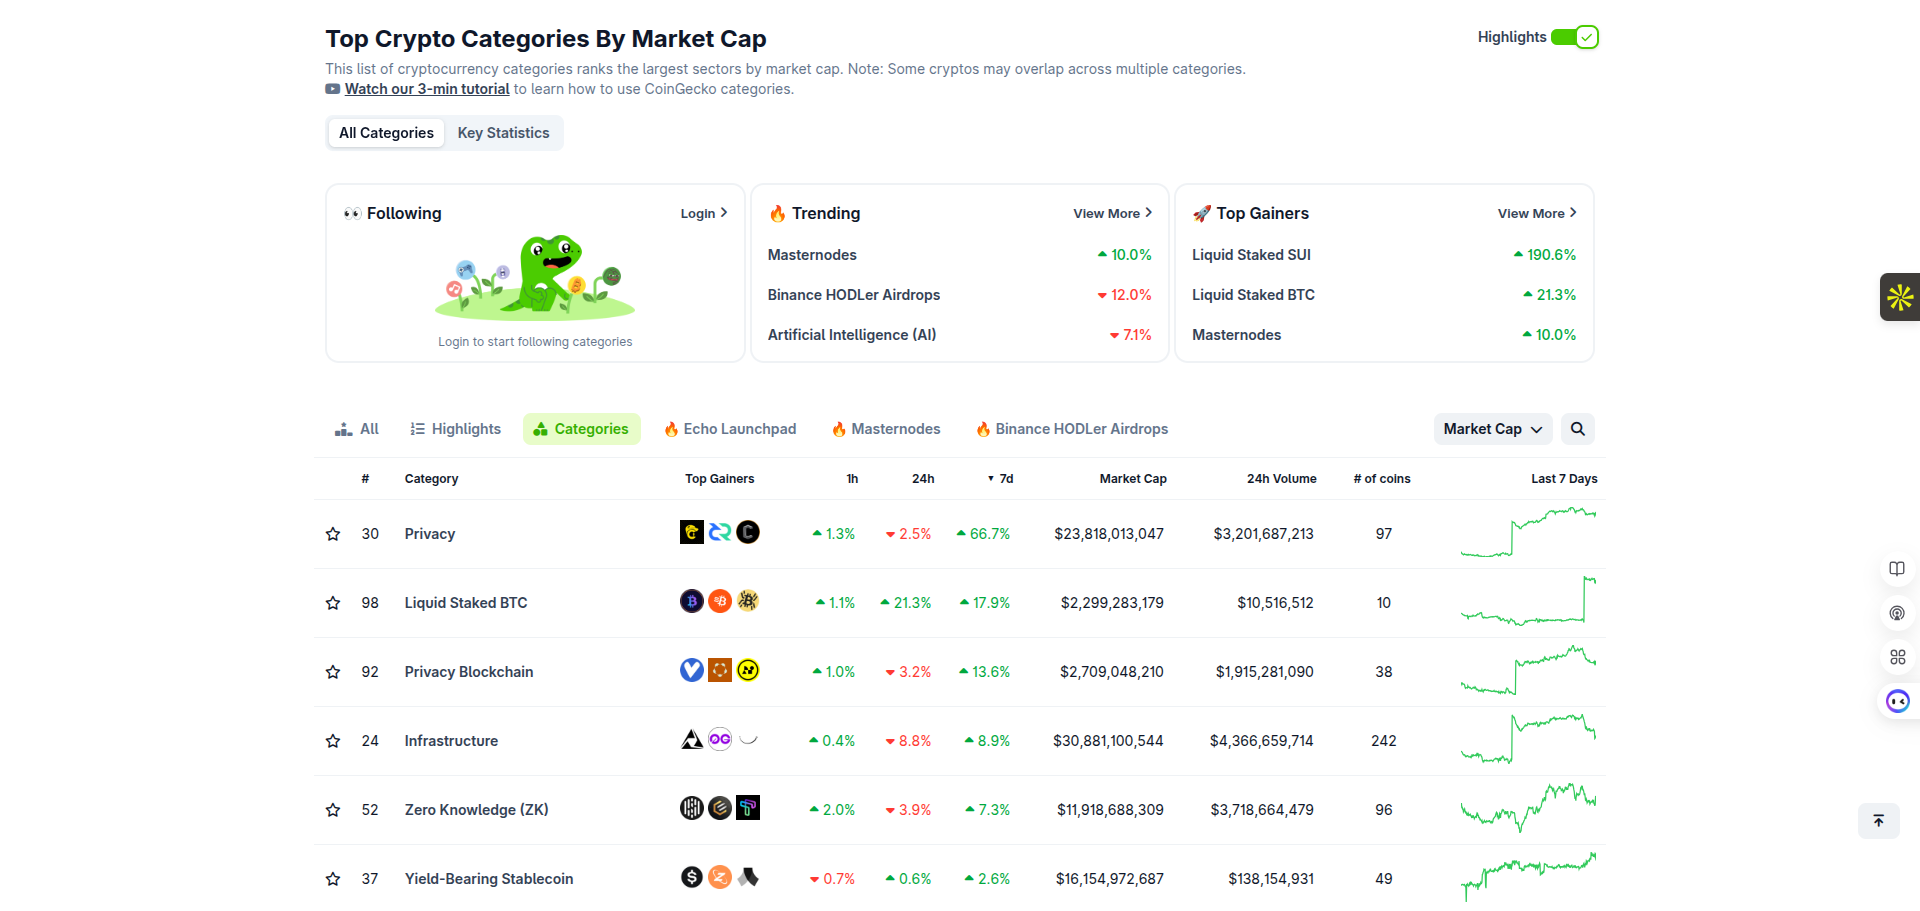Click the scroll-to-top arrow button
This screenshot has height=911, width=1920.
pyautogui.click(x=1878, y=821)
